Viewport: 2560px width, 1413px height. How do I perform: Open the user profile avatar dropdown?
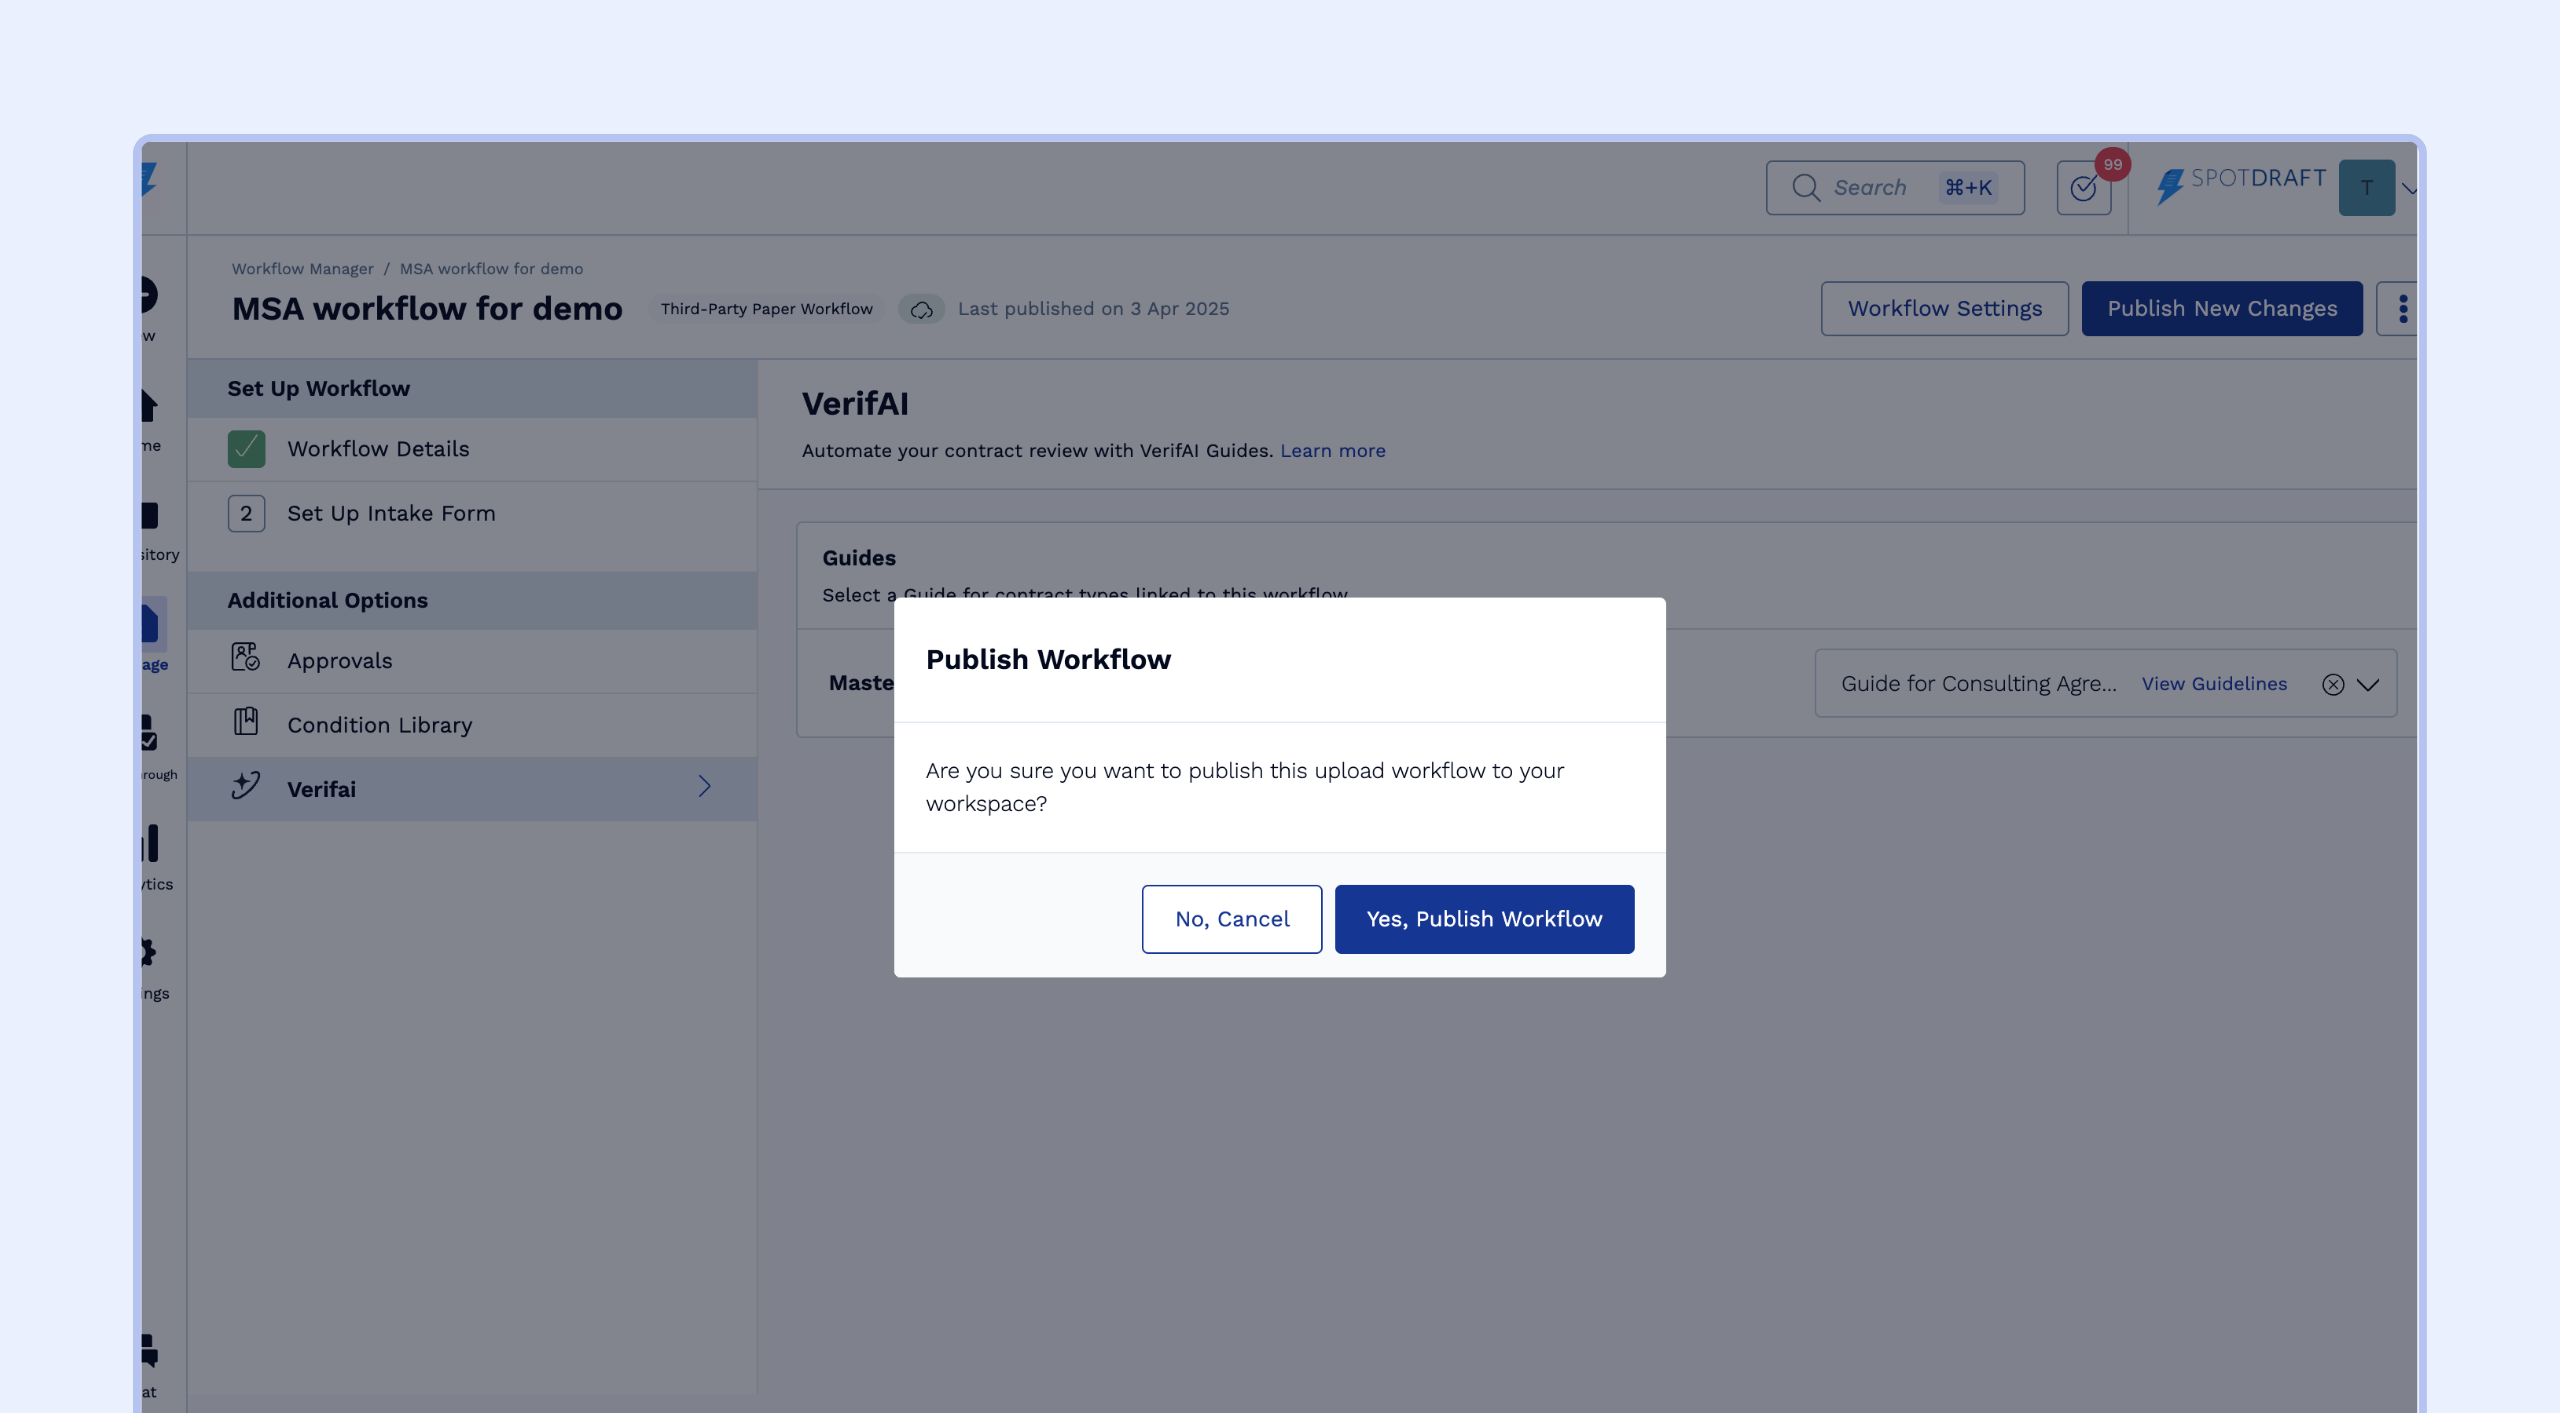(2366, 188)
